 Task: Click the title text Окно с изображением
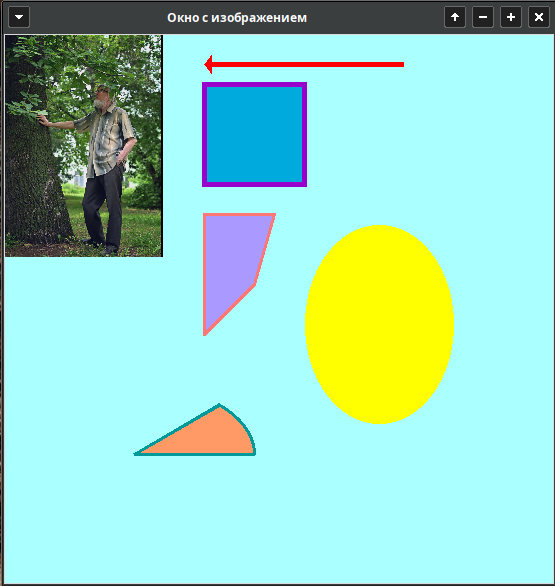(x=237, y=18)
